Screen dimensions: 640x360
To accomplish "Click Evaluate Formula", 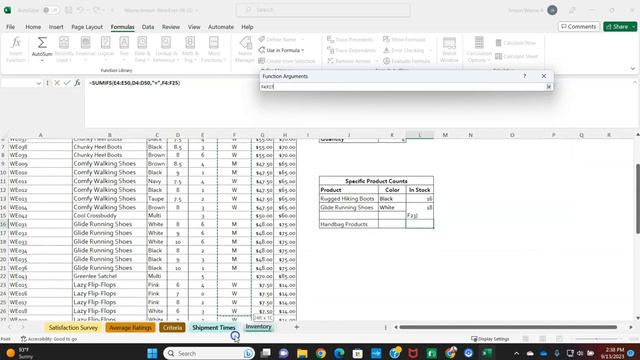I will tap(407, 61).
